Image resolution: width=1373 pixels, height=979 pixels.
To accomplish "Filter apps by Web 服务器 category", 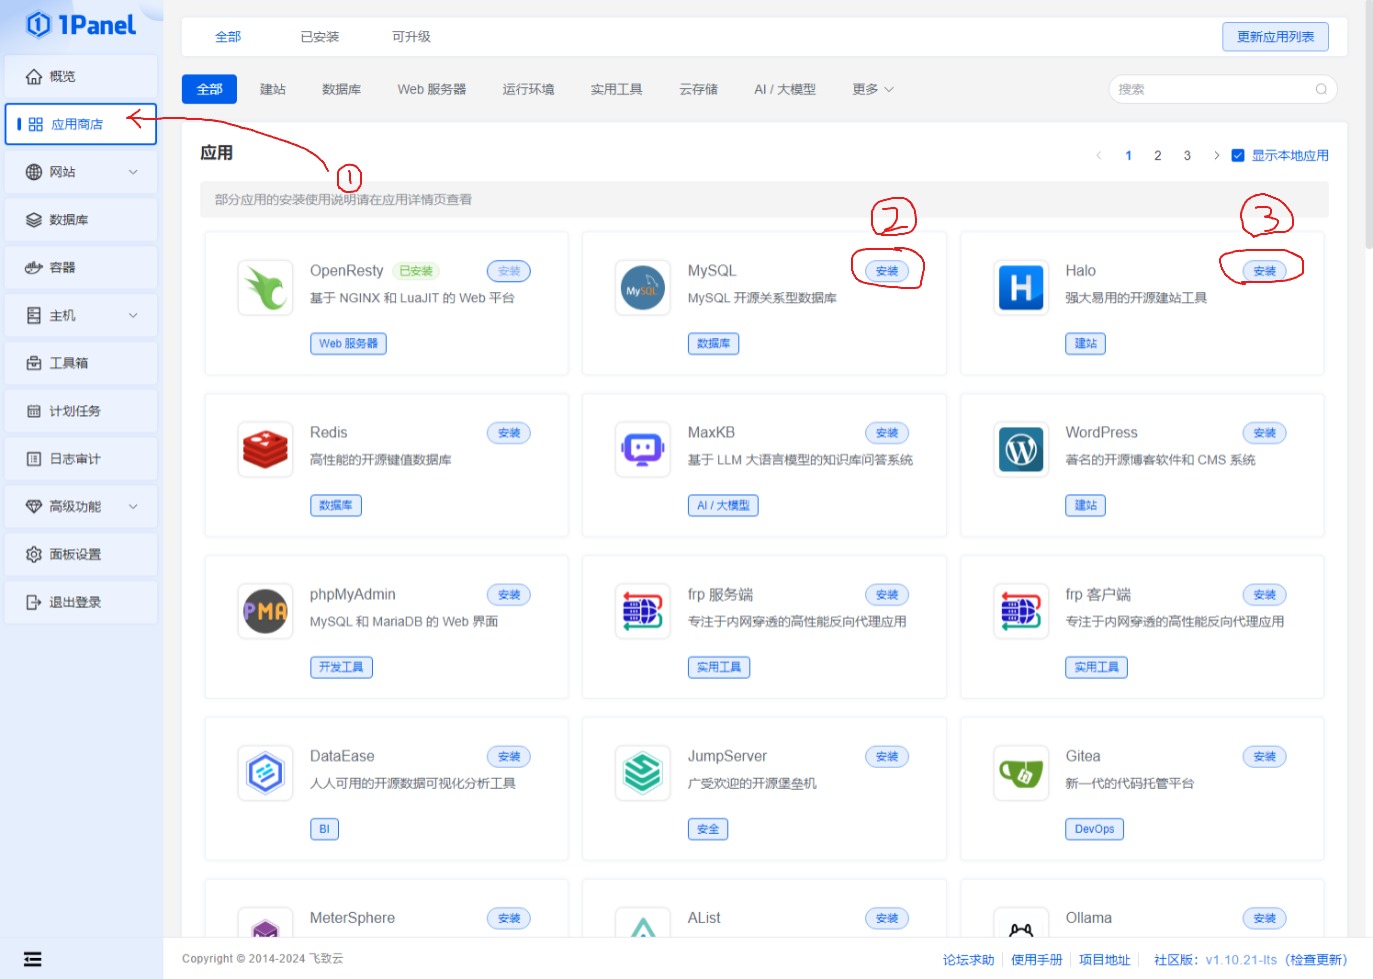I will 432,89.
